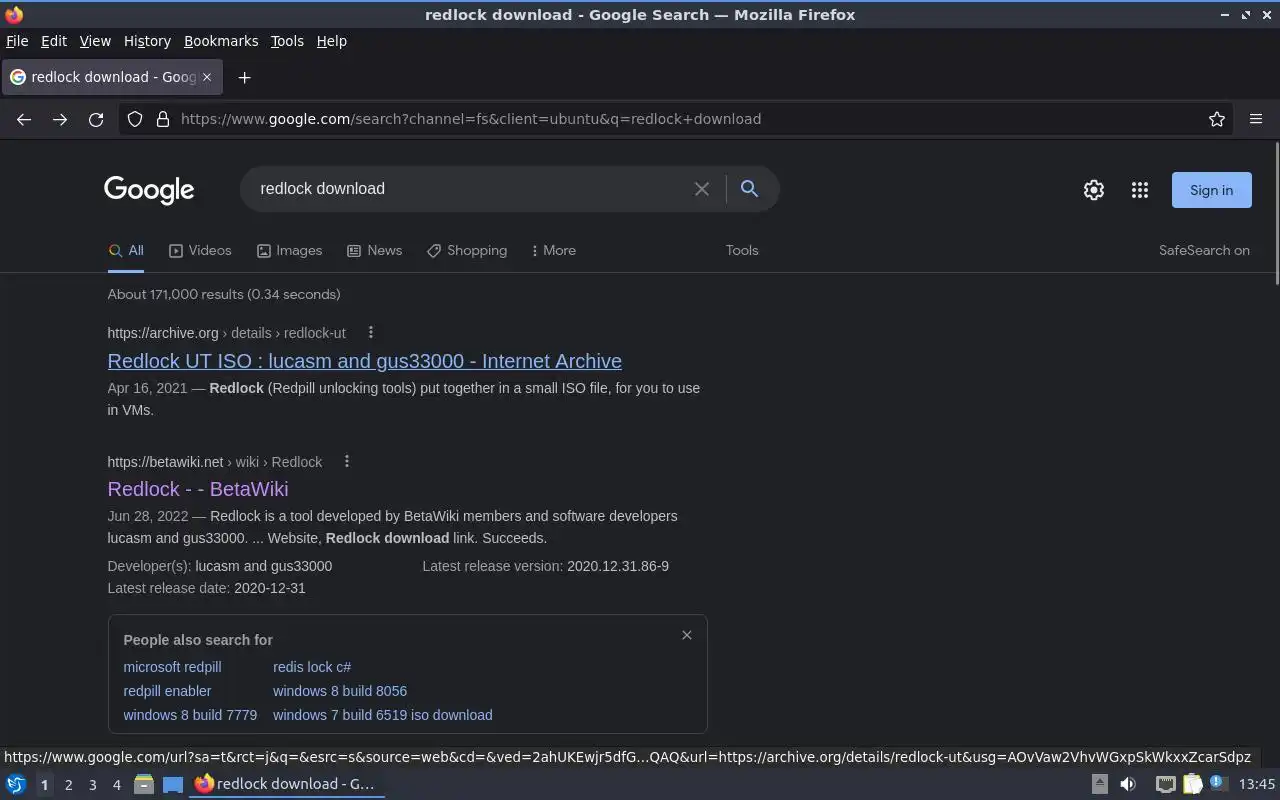Open the Google apps grid

coord(1140,190)
